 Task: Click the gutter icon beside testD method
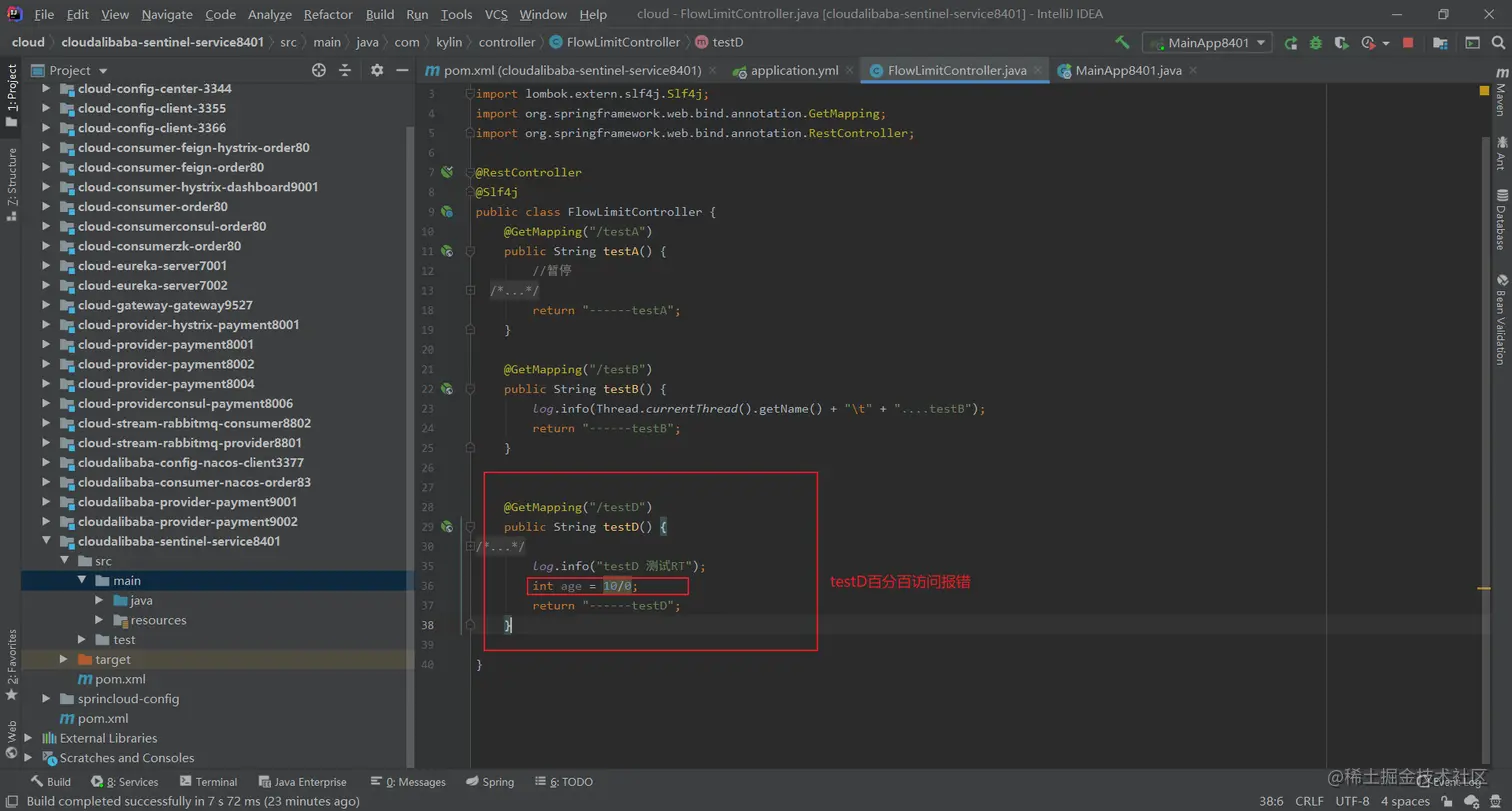(447, 526)
